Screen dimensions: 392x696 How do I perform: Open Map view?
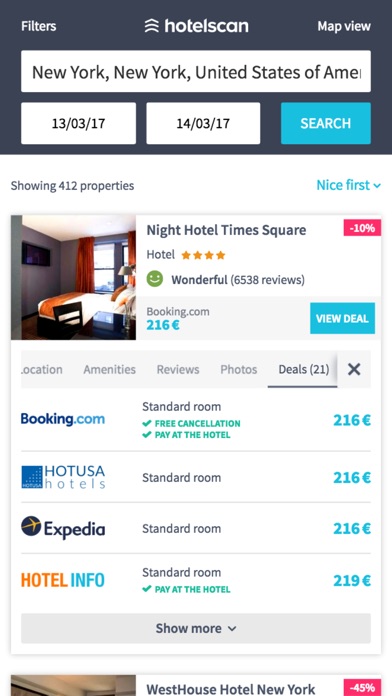click(344, 26)
